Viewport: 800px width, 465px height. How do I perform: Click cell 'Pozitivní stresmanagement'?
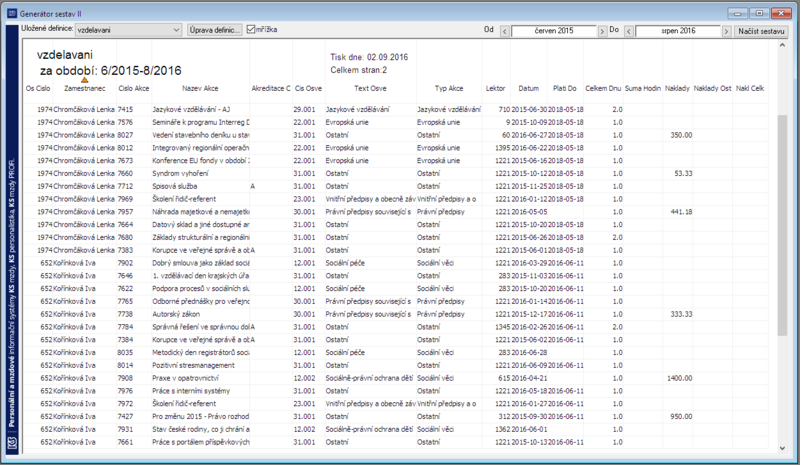pos(193,365)
